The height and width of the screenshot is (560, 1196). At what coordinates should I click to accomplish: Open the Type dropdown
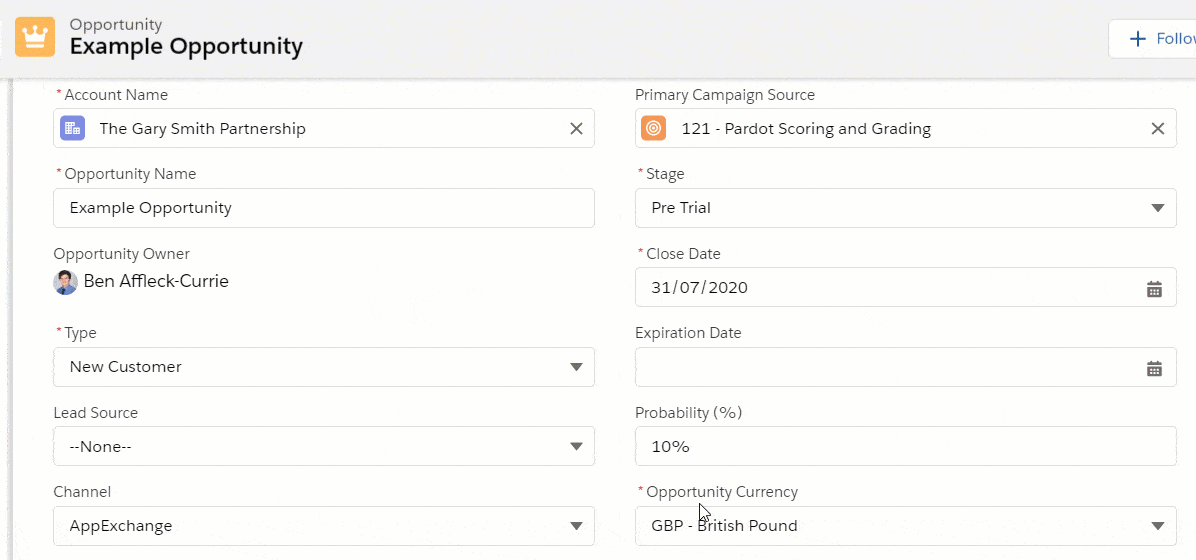576,367
